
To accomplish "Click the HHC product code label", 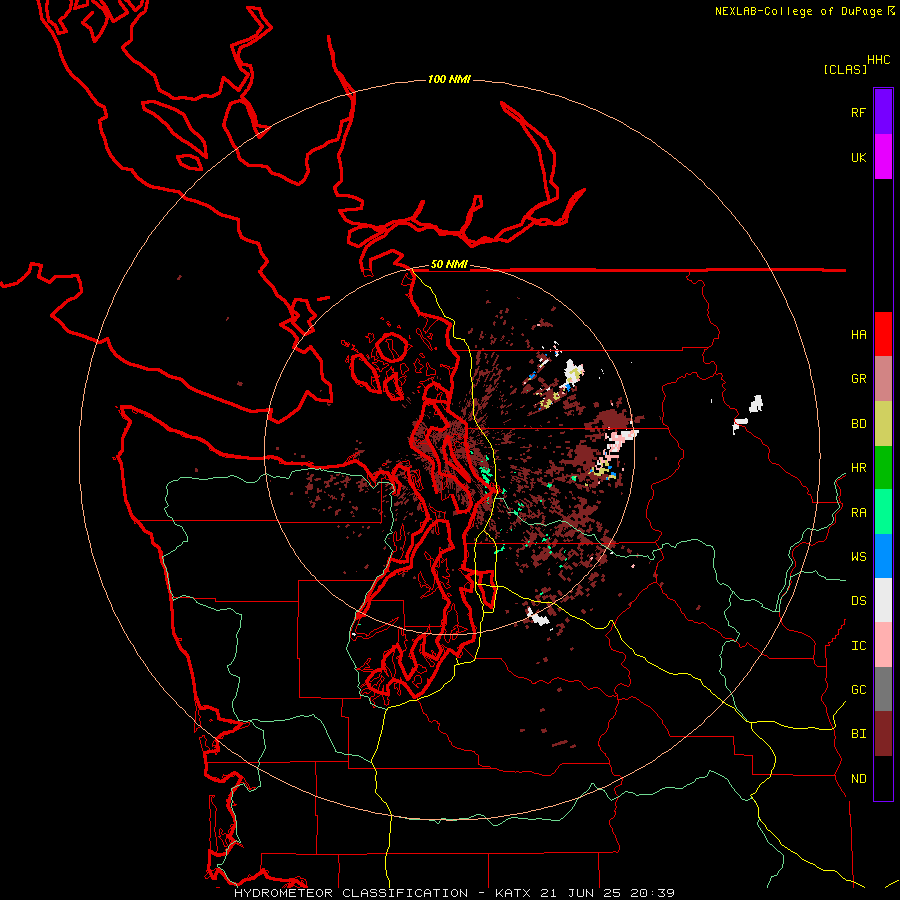I will tap(878, 60).
